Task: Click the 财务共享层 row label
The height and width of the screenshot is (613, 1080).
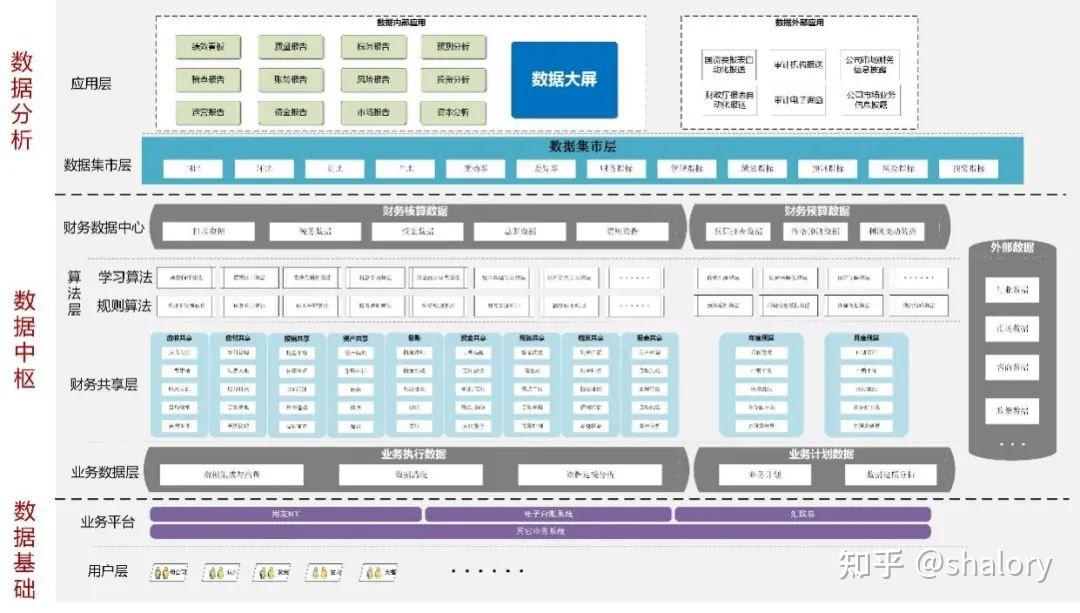Action: 103,384
